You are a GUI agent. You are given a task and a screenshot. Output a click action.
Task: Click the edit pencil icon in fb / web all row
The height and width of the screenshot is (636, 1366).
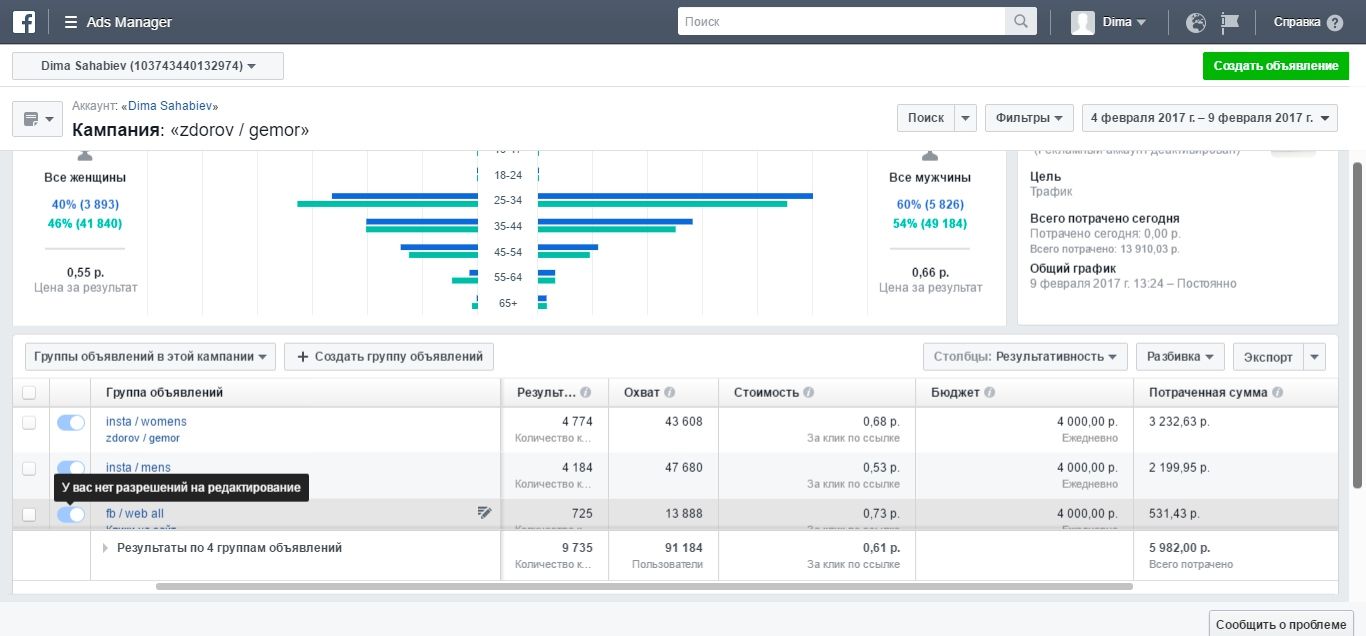[x=485, y=513]
